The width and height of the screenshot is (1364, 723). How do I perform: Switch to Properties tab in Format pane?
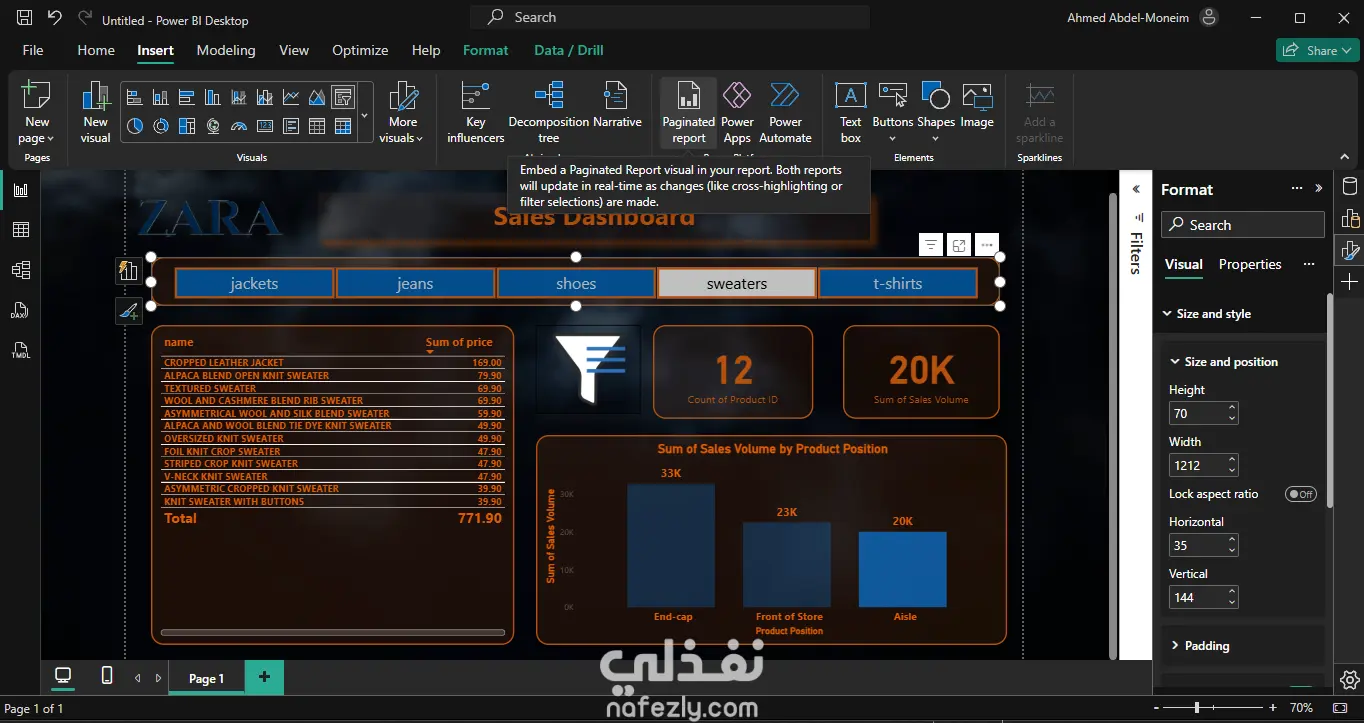pyautogui.click(x=1250, y=264)
